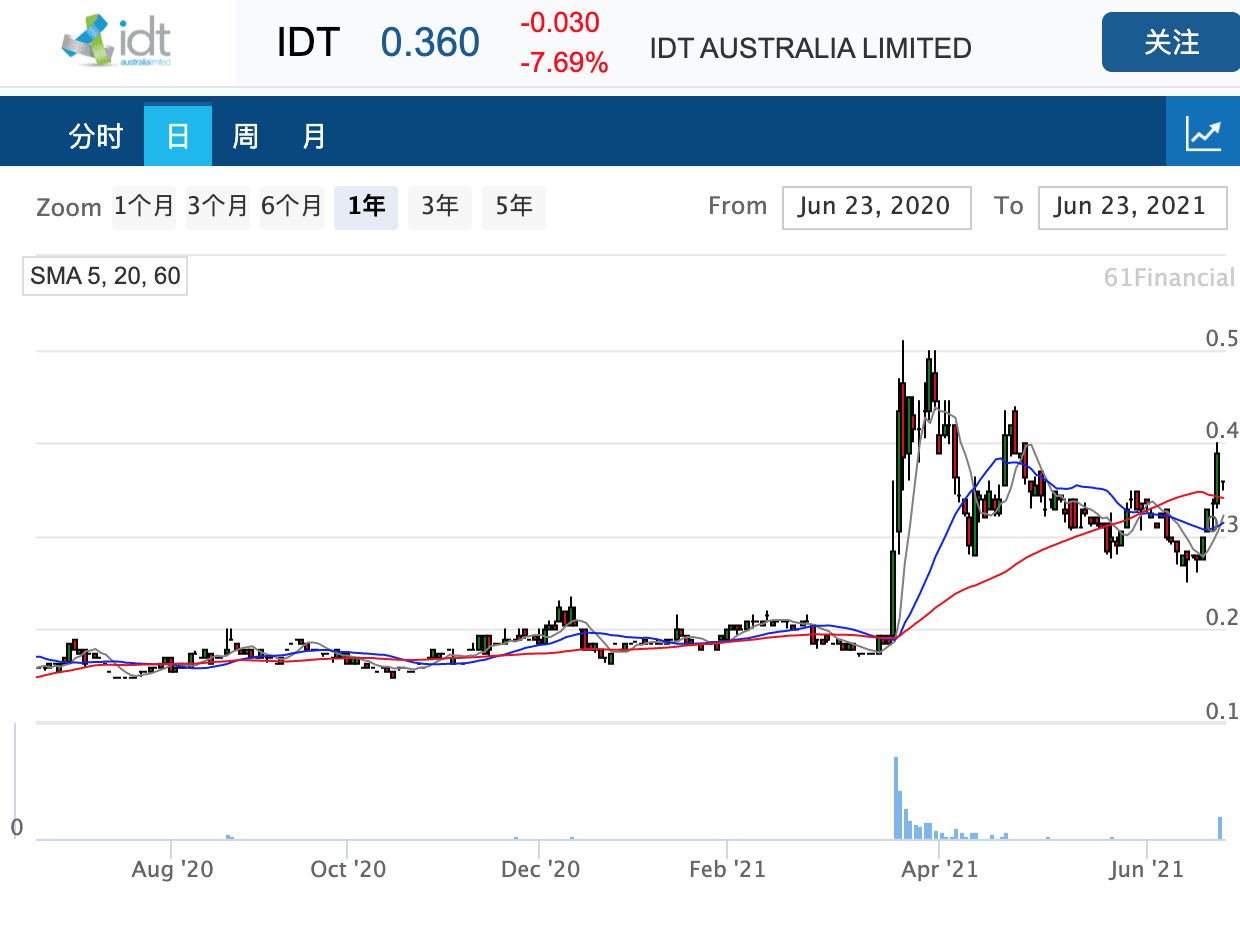Viewport: 1240px width, 926px height.
Task: Click the 0.5 price axis label
Action: (x=1222, y=339)
